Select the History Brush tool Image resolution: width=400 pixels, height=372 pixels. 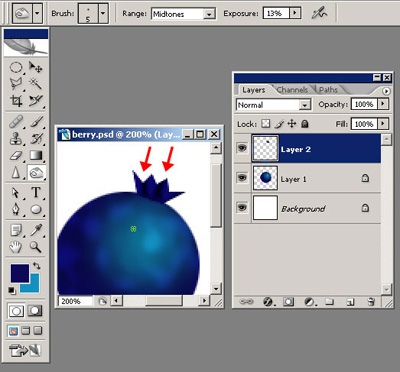[36, 138]
